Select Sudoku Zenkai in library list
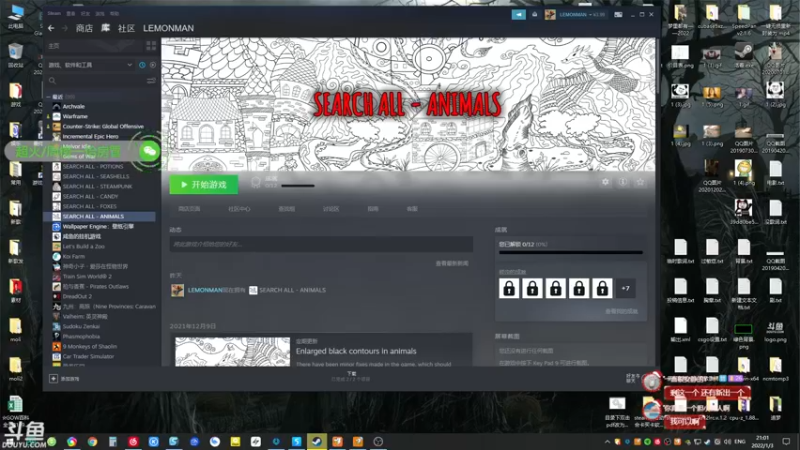This screenshot has height=450, width=800. 81,326
